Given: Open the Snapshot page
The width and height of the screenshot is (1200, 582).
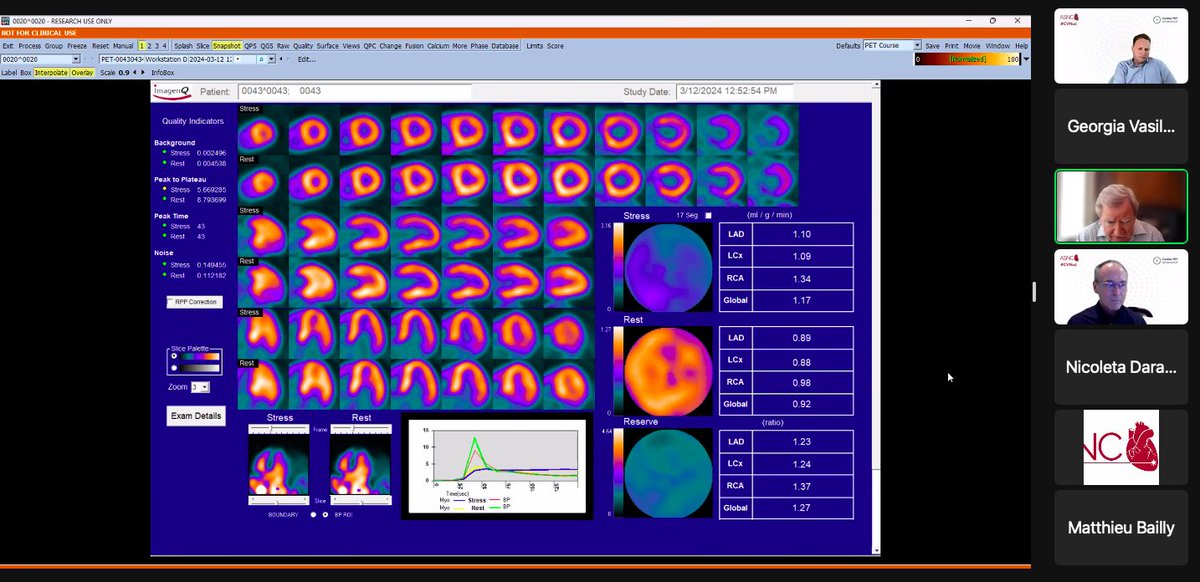Looking at the screenshot, I should (x=227, y=46).
